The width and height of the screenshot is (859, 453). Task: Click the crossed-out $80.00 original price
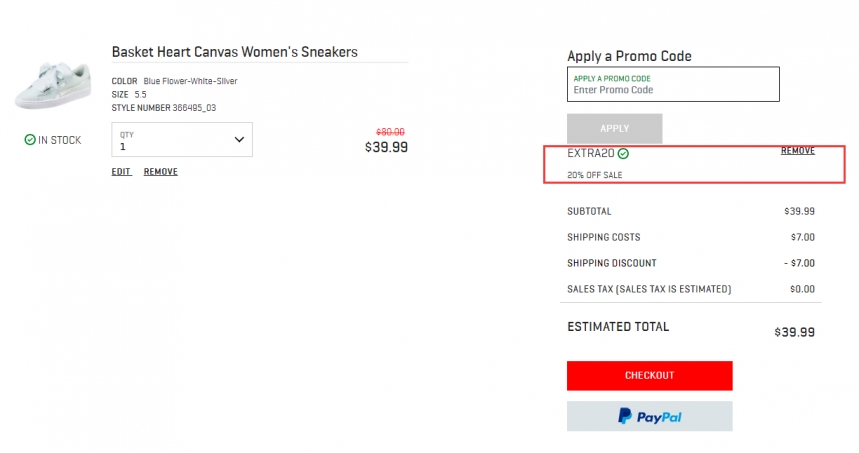[x=390, y=131]
